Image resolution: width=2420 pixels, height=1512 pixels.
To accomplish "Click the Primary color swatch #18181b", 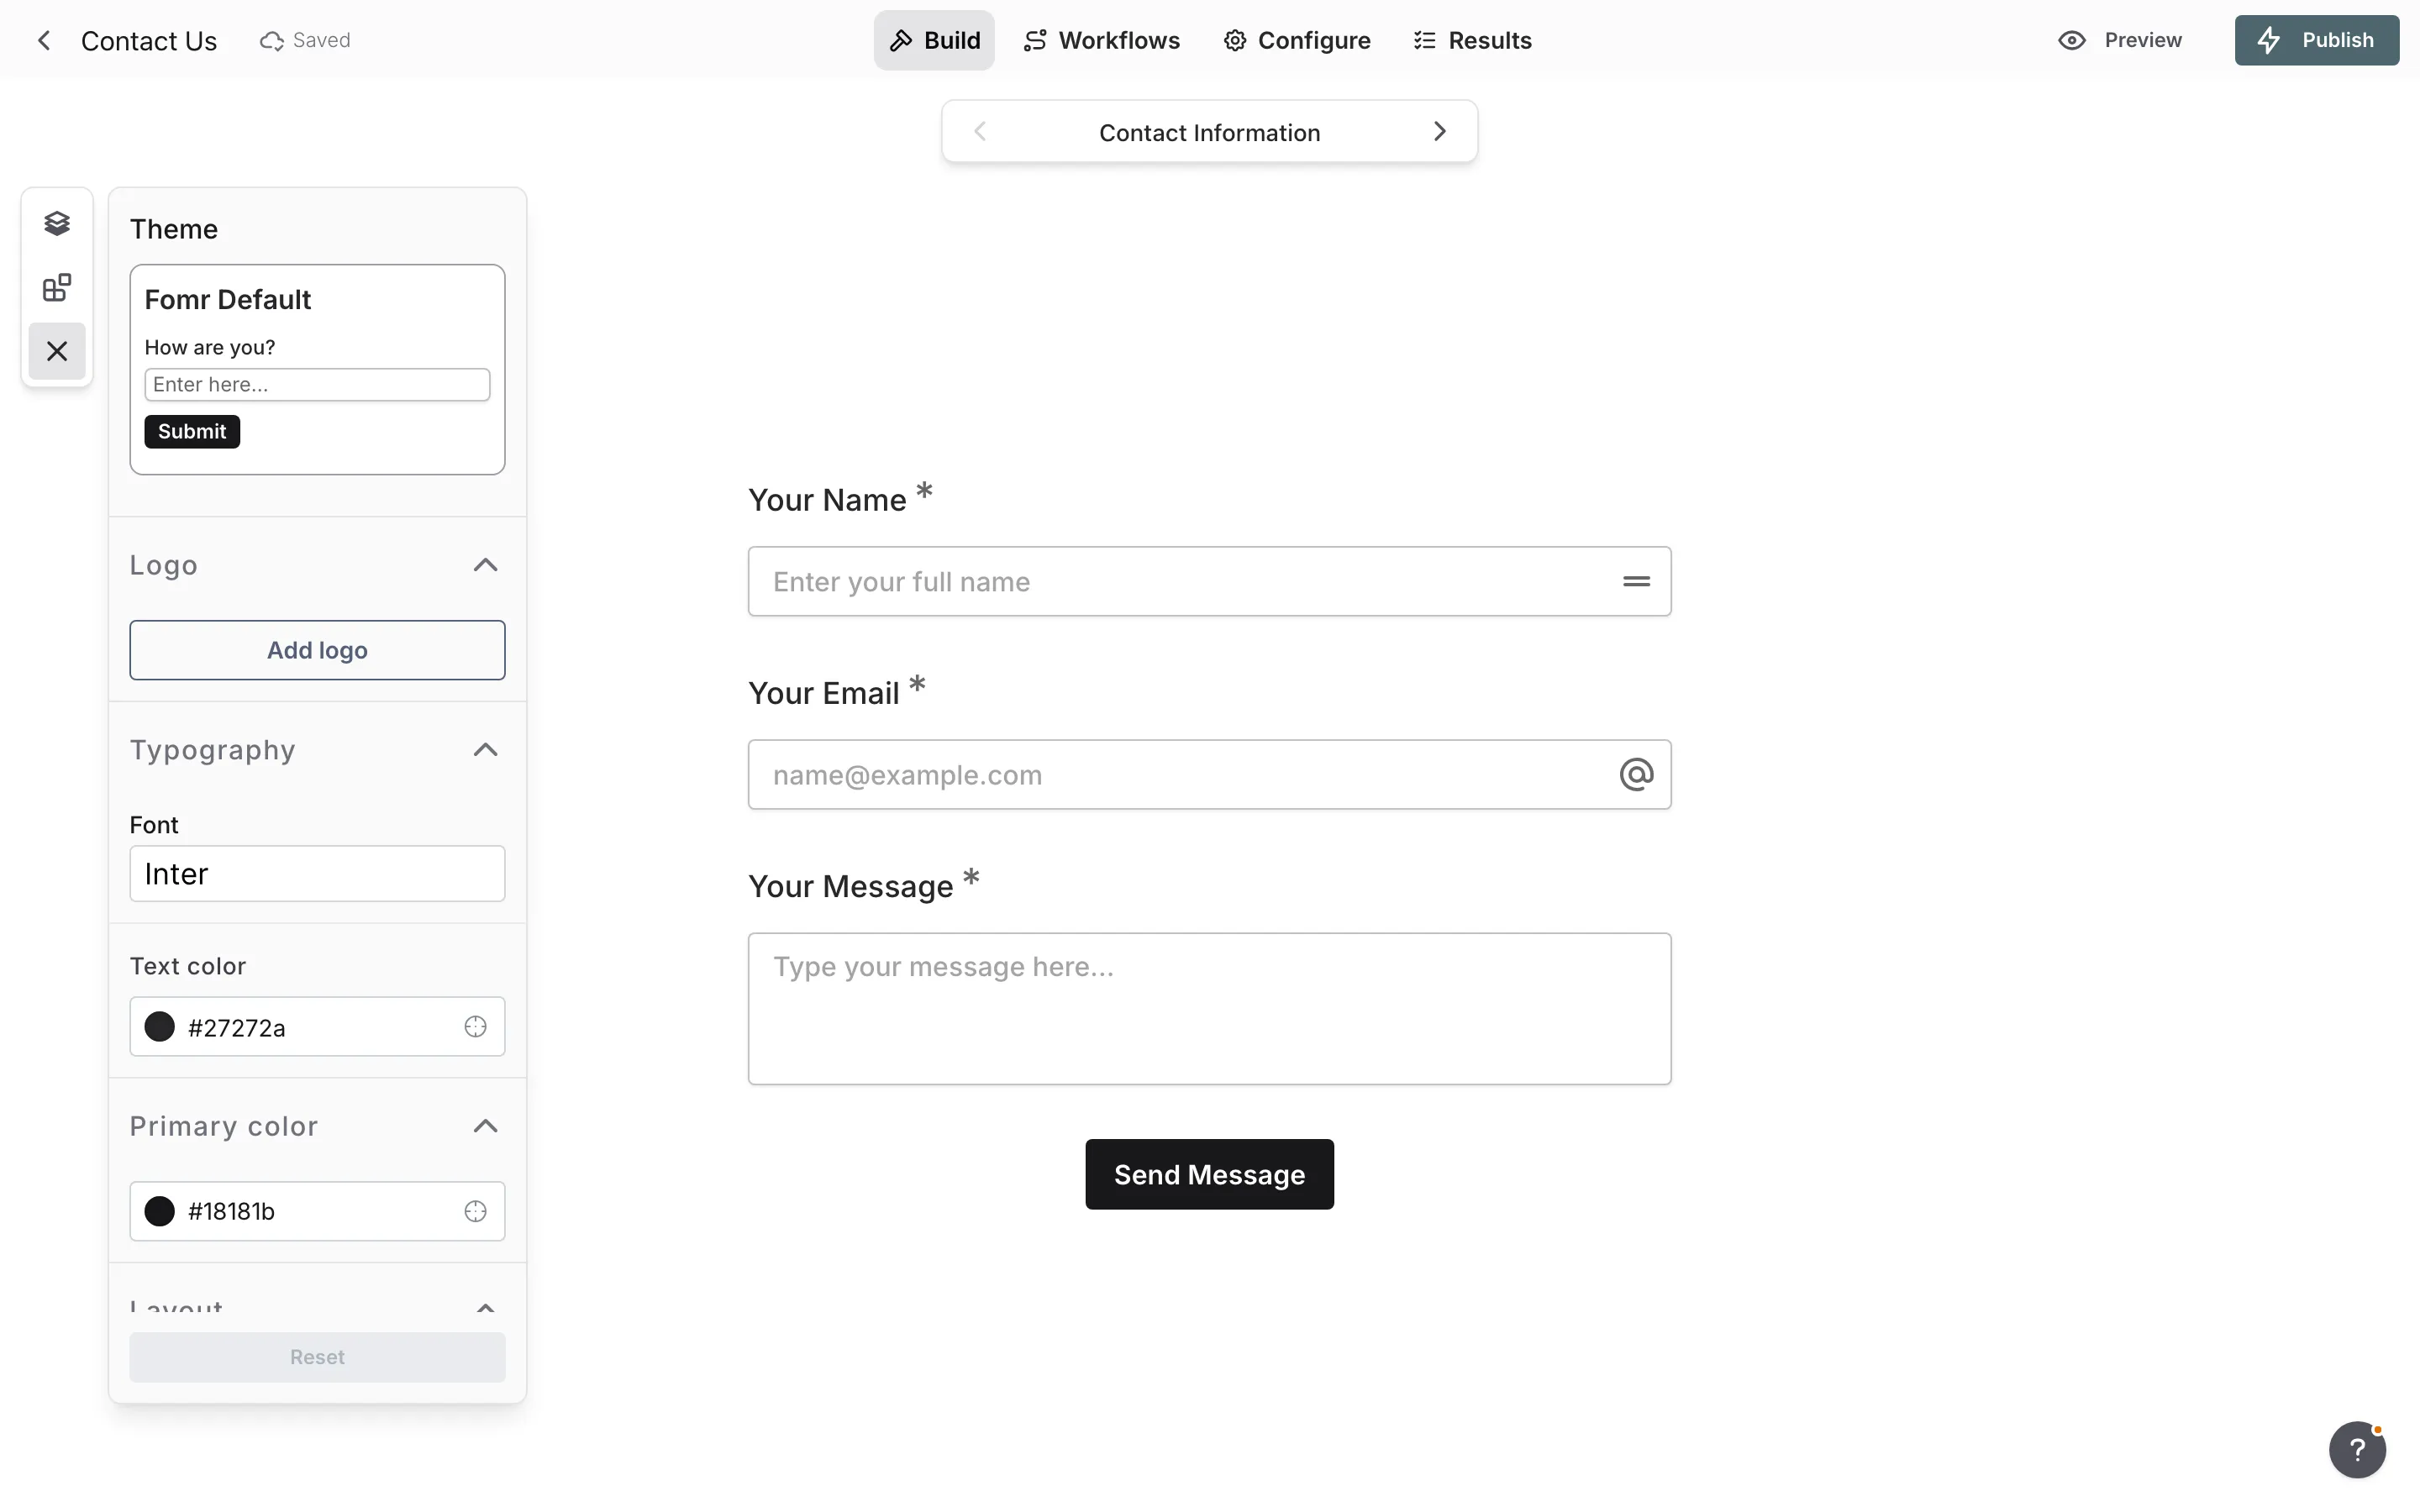I will pos(160,1211).
